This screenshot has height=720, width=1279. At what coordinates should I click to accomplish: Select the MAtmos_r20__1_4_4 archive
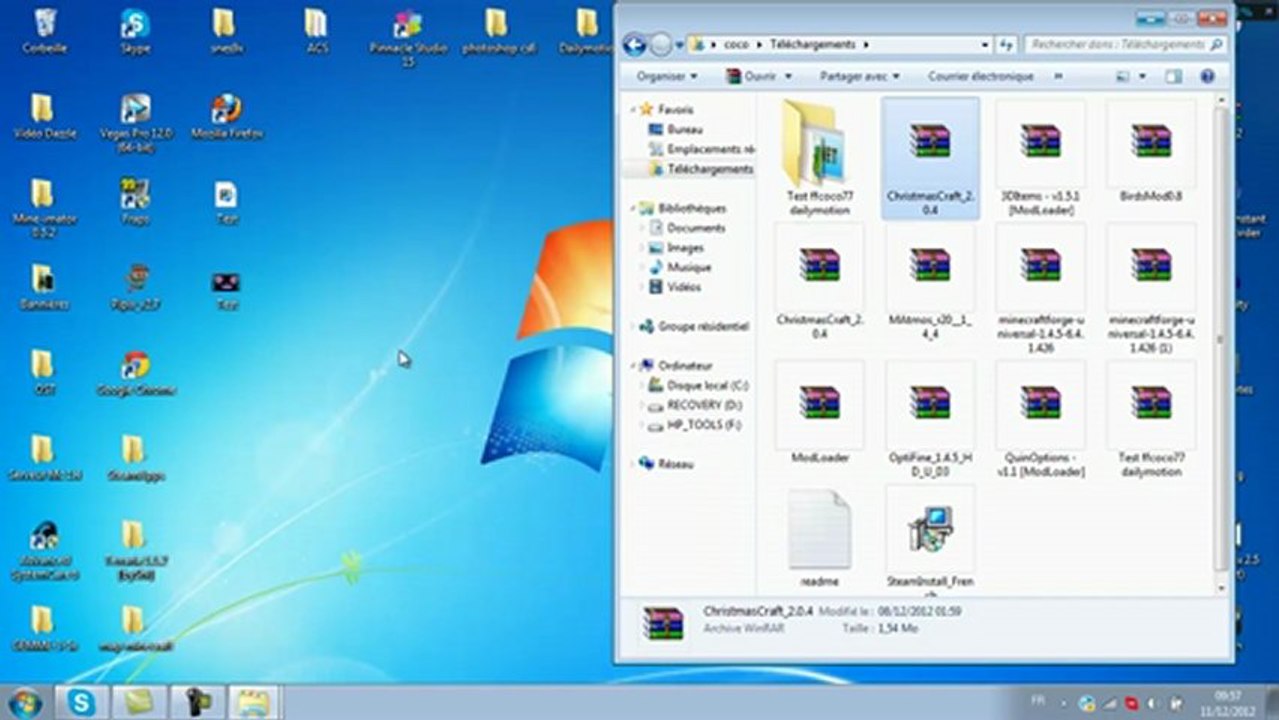click(x=929, y=283)
